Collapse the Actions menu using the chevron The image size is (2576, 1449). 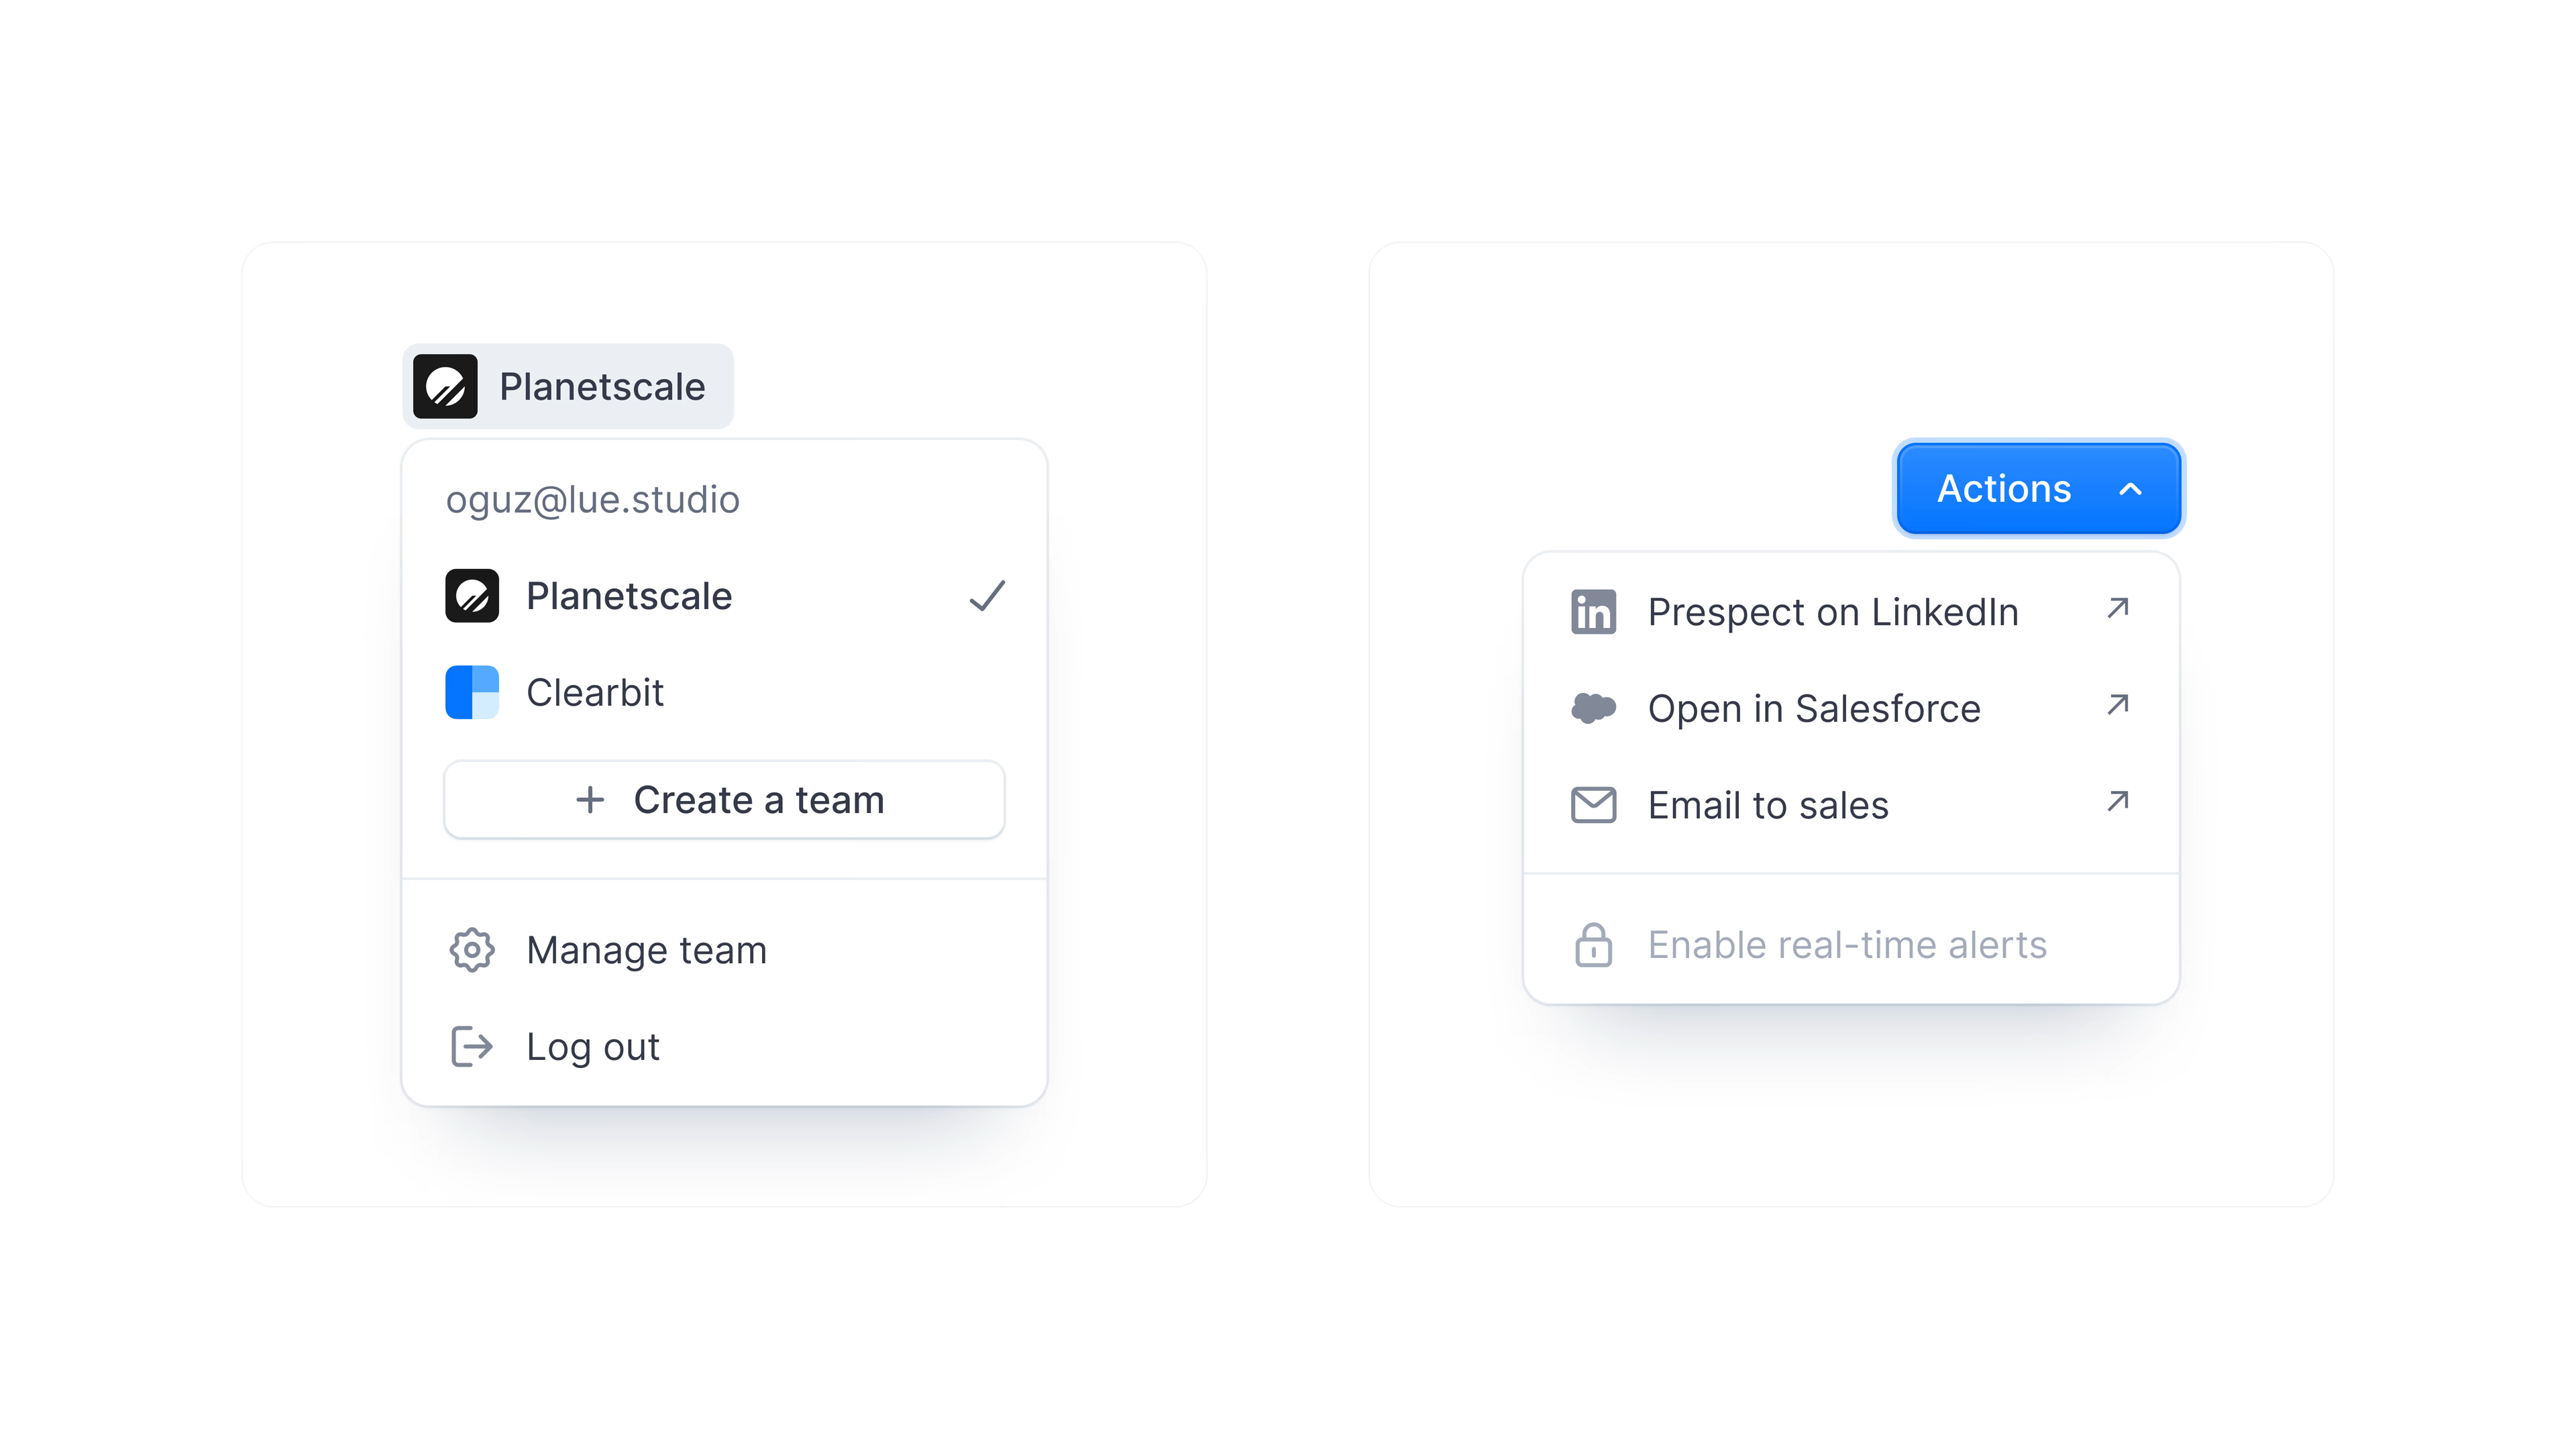tap(2130, 489)
